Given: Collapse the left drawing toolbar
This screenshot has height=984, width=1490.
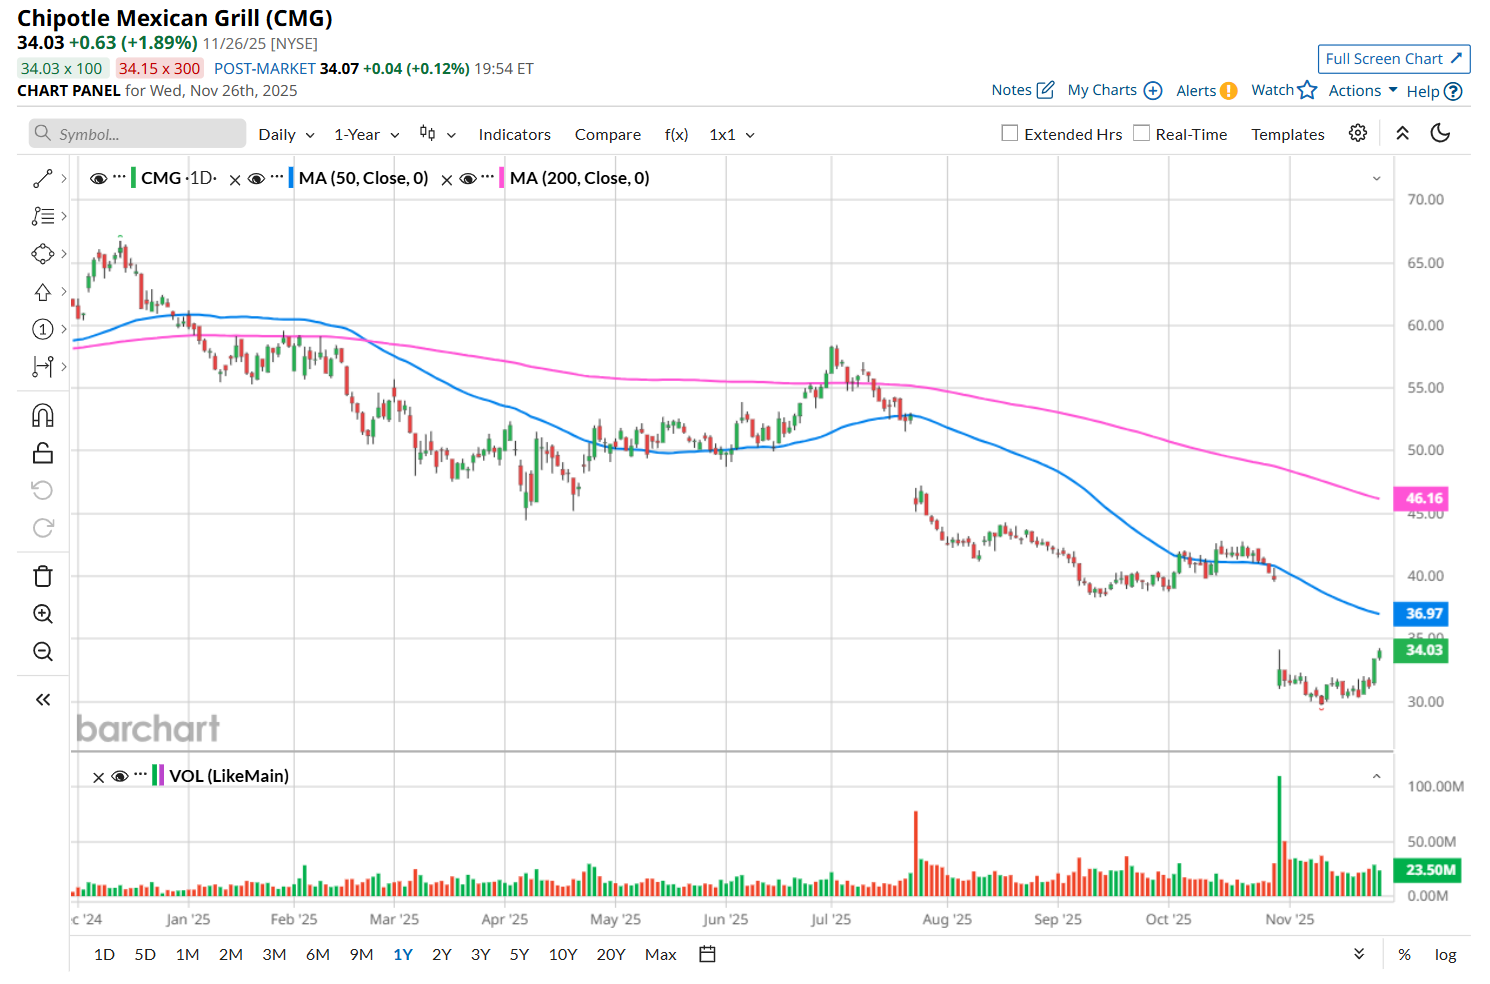Looking at the screenshot, I should point(42,700).
